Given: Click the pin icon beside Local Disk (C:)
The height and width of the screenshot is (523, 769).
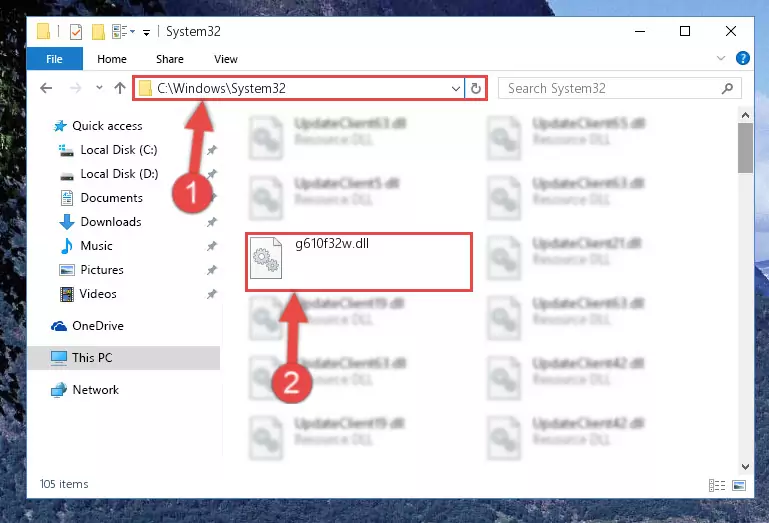Looking at the screenshot, I should click(212, 150).
